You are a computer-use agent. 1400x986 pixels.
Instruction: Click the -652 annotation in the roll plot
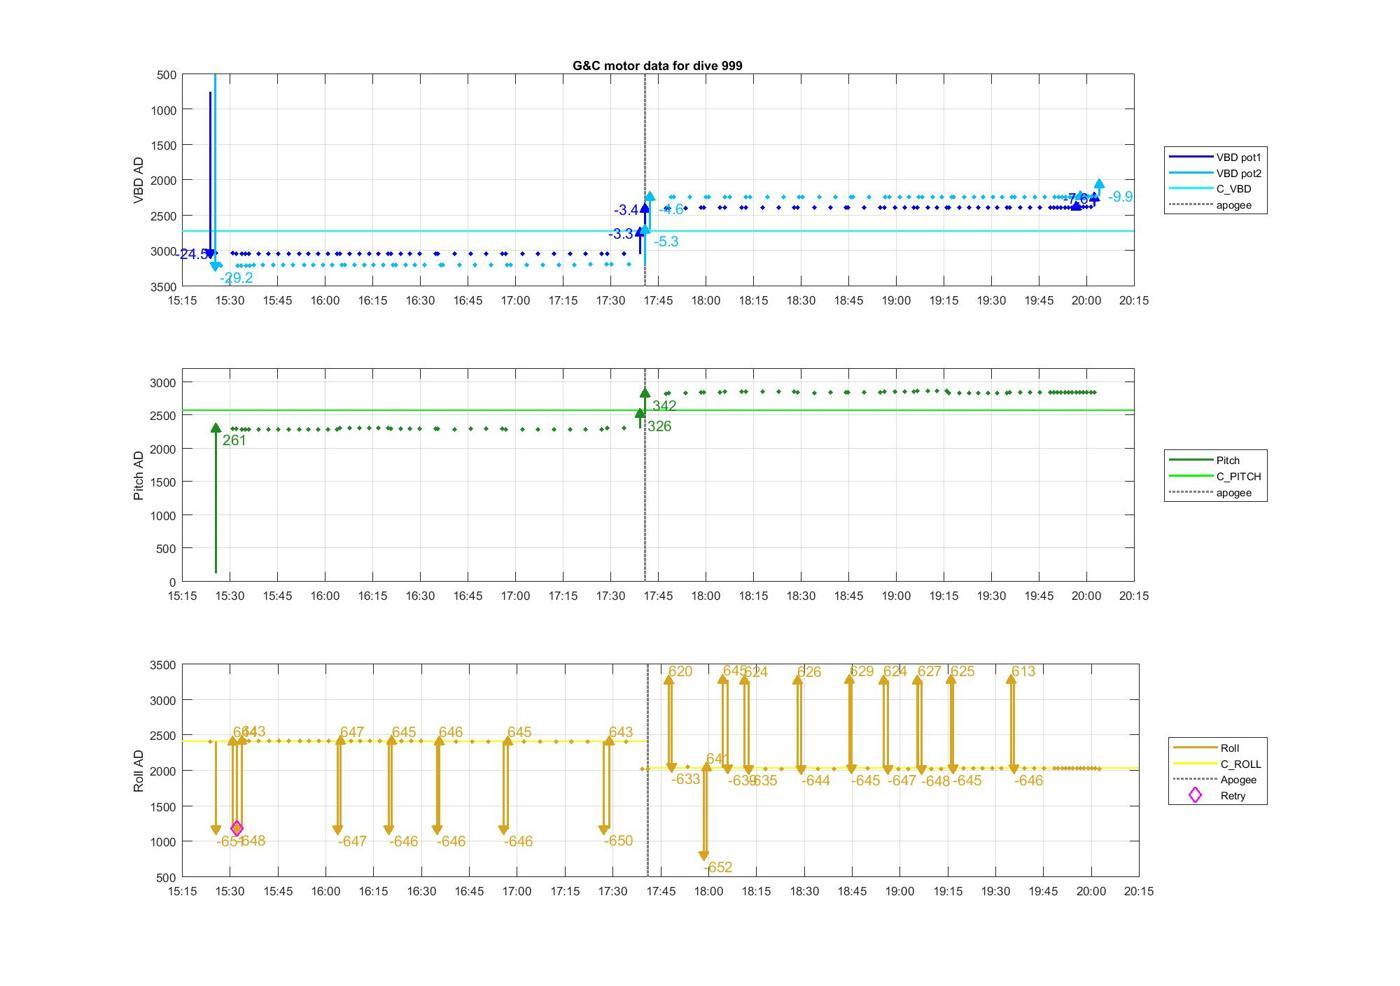[x=719, y=867]
